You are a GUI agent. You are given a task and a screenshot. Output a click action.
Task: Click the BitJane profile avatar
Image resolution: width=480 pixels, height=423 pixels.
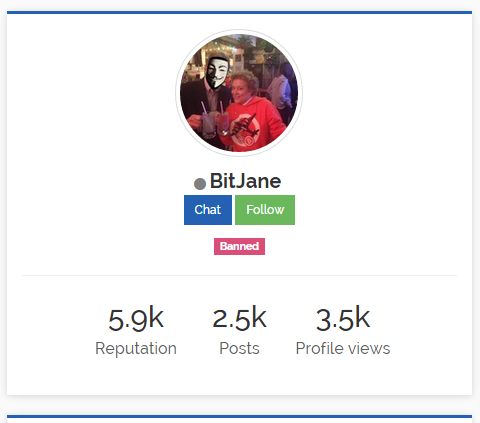coord(239,93)
